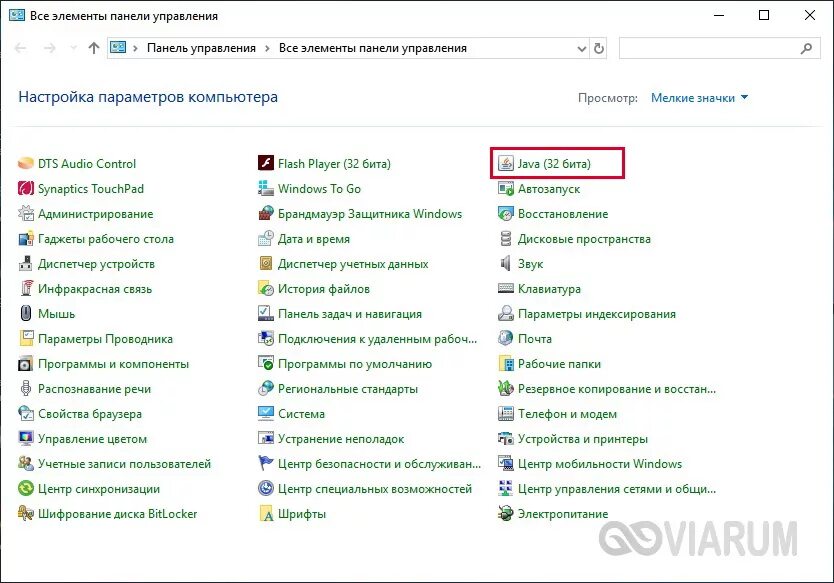Open the Java (32 бита) icon

[505, 163]
